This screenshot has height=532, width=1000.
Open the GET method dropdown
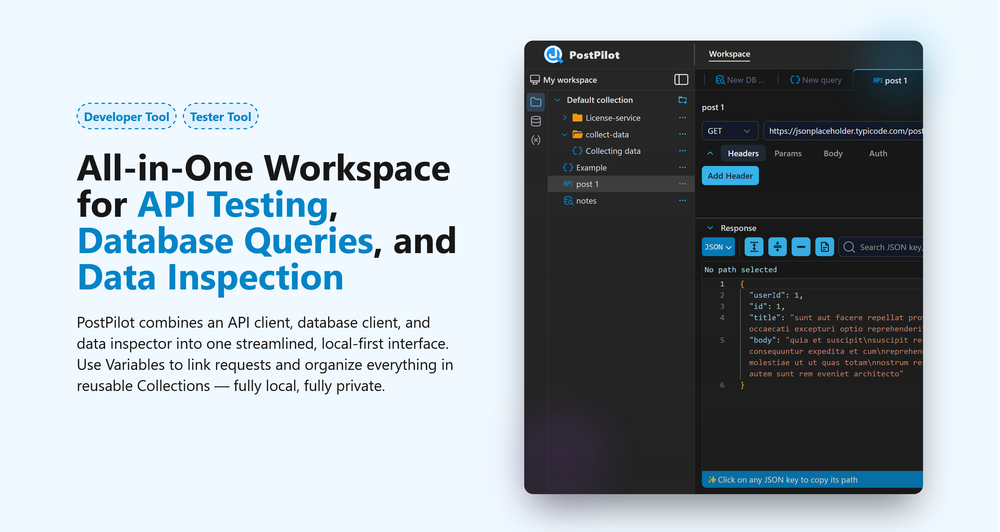(730, 131)
